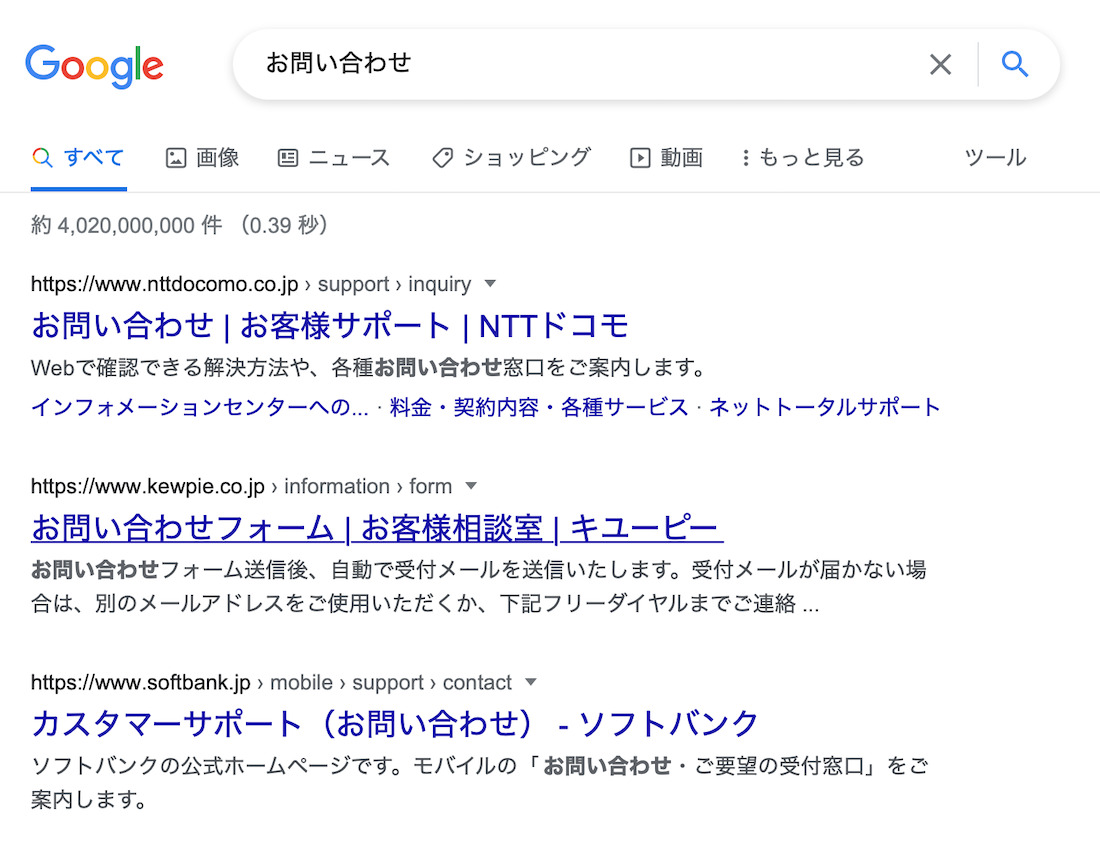This screenshot has height=846, width=1100.
Task: Expand dropdown arrow beside kewpie URL
Action: click(x=471, y=486)
